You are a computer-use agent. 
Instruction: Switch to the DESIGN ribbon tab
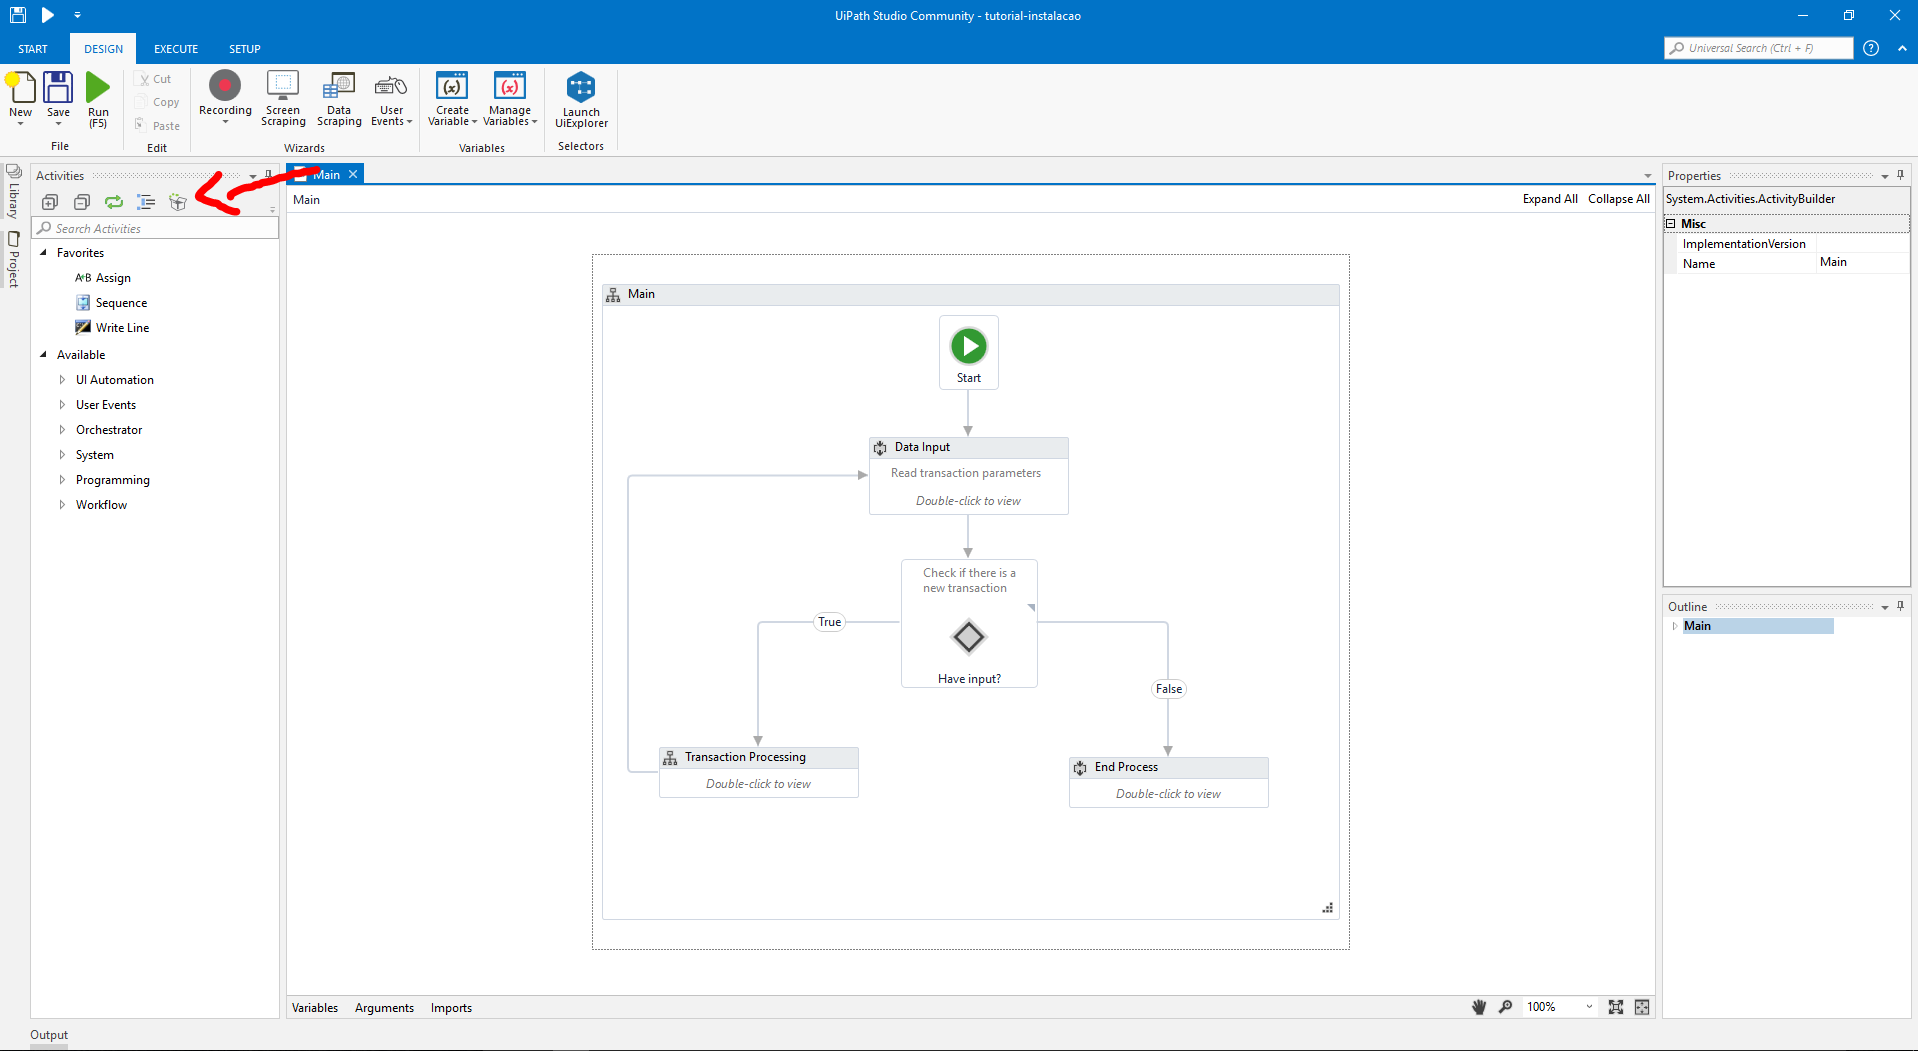click(x=103, y=49)
